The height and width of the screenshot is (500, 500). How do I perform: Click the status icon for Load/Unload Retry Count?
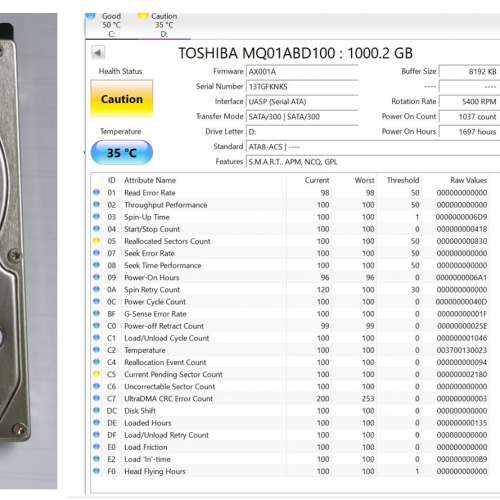[97, 435]
